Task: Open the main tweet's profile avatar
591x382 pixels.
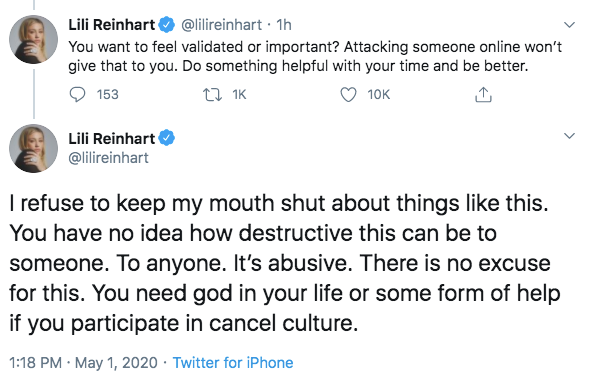Action: point(33,148)
